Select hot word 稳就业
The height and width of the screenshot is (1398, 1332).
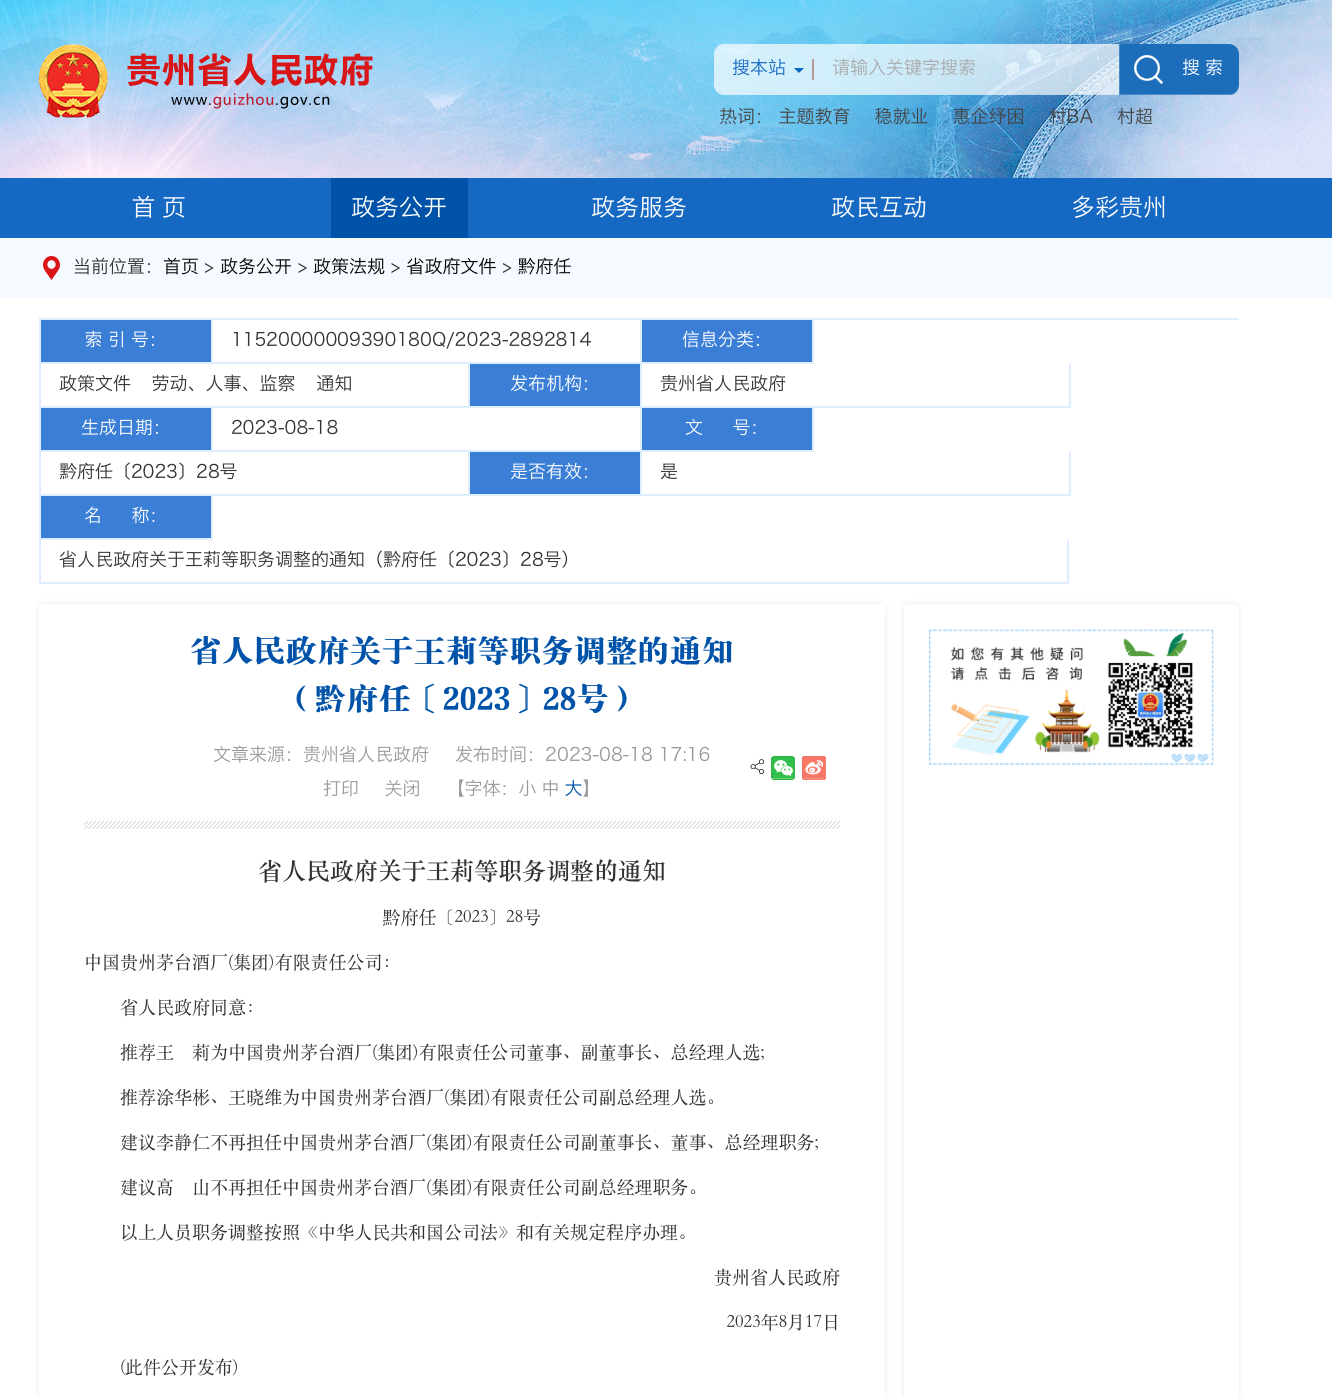pos(901,117)
